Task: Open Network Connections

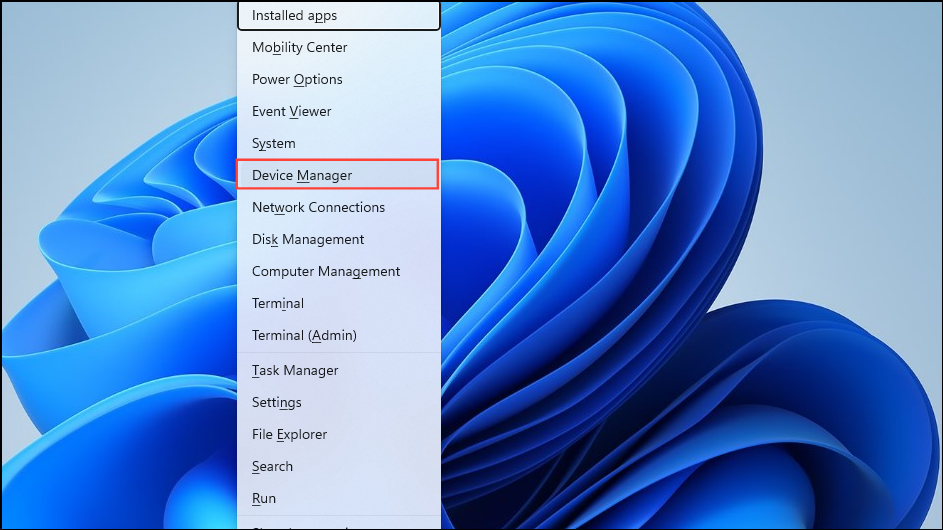Action: click(x=339, y=208)
